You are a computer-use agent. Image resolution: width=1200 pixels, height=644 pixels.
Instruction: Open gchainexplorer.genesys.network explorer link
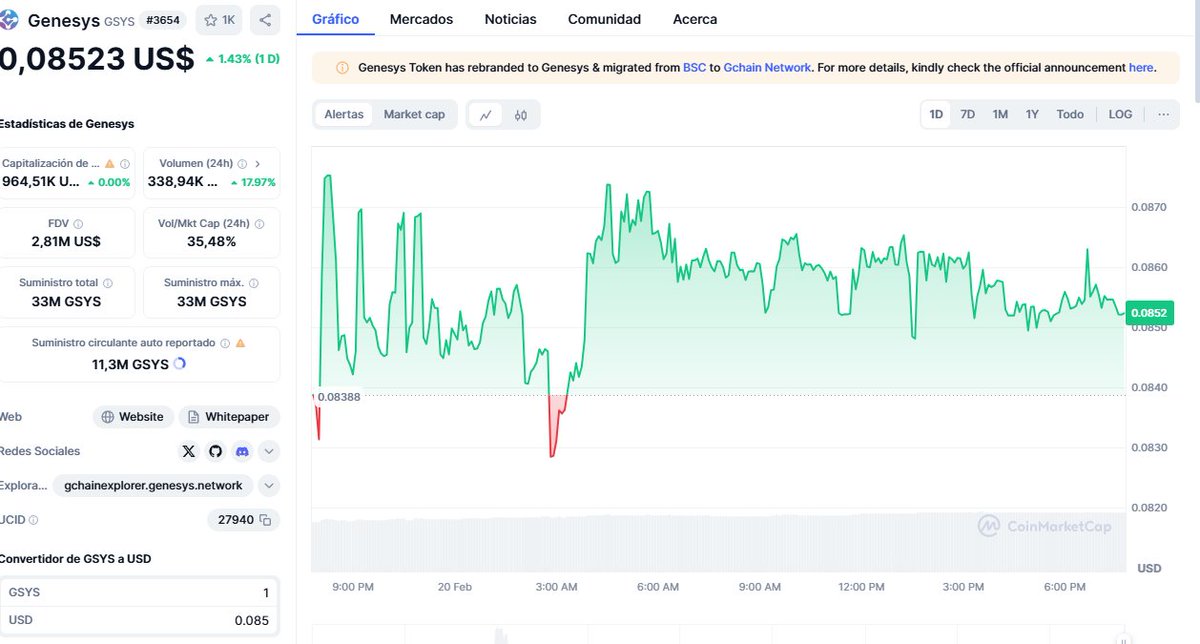pos(153,486)
